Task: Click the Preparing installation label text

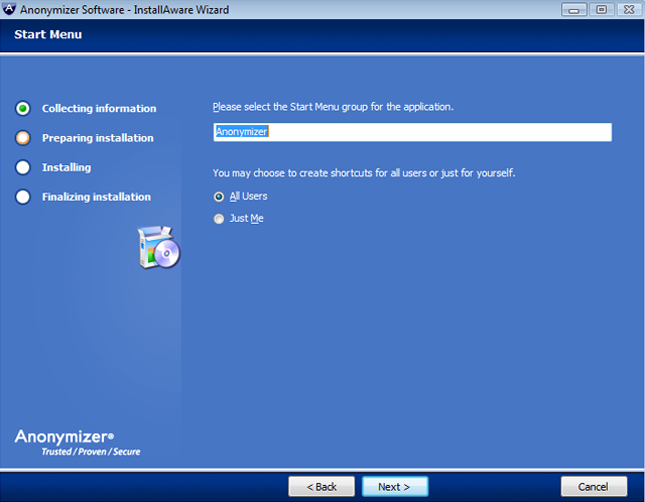Action: tap(97, 138)
